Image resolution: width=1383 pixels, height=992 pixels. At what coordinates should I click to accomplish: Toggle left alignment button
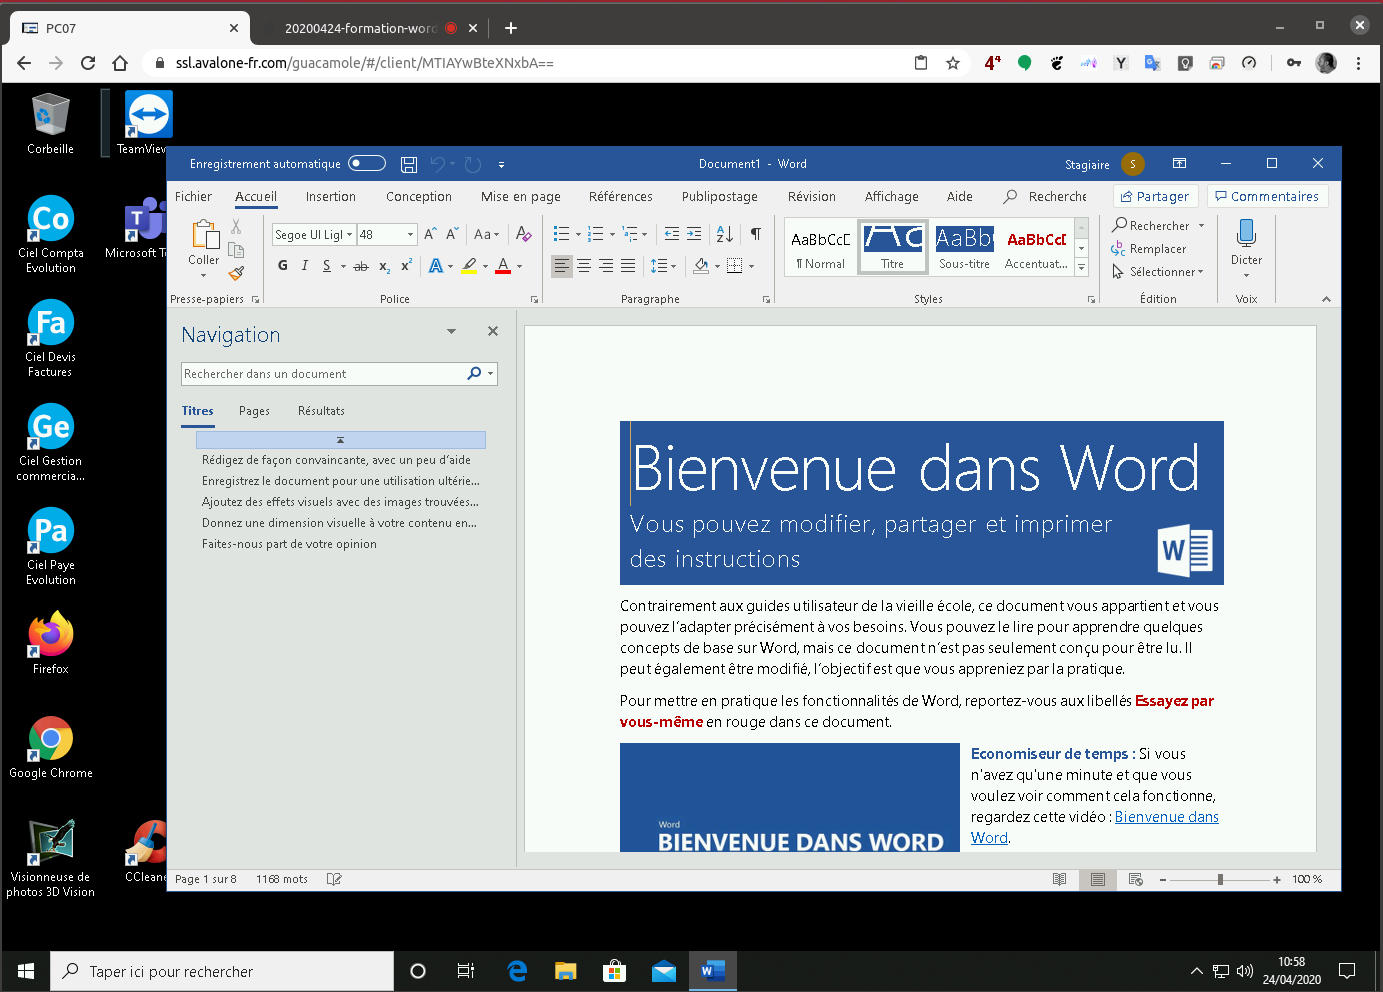562,266
